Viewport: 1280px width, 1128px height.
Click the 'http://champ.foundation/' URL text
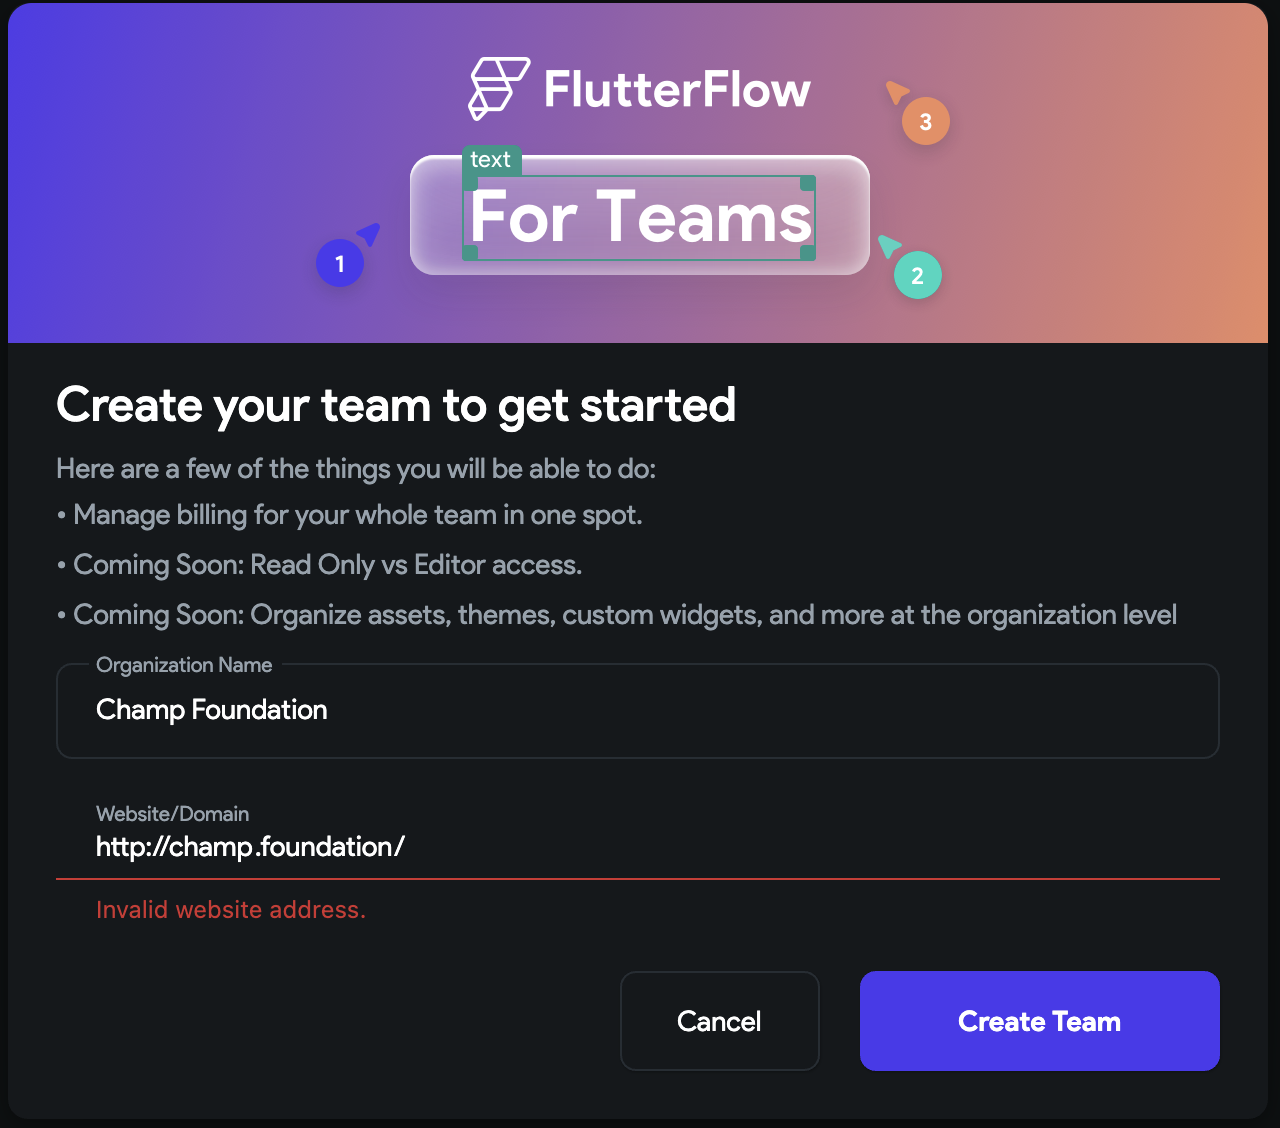pos(250,847)
